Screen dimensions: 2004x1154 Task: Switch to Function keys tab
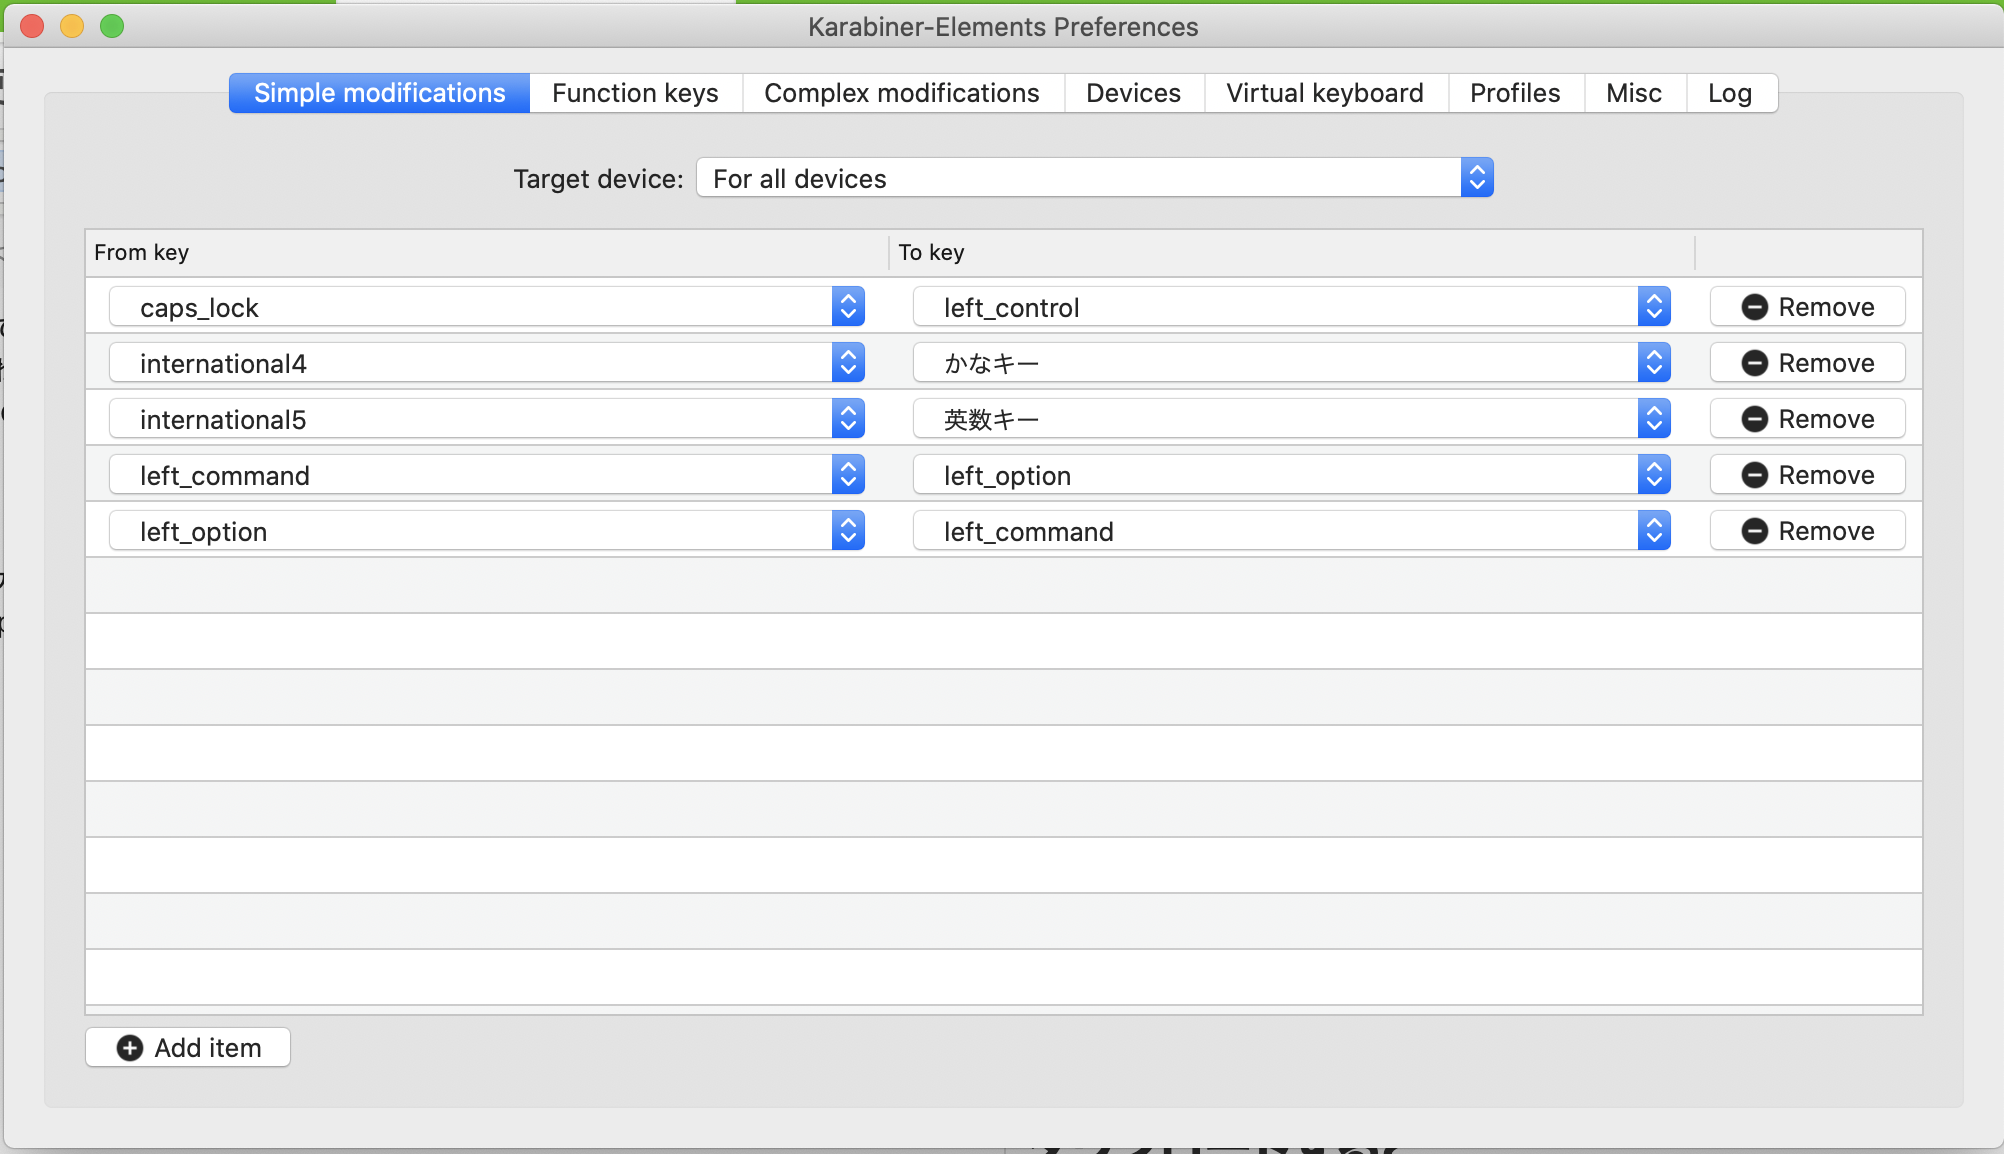[x=635, y=93]
